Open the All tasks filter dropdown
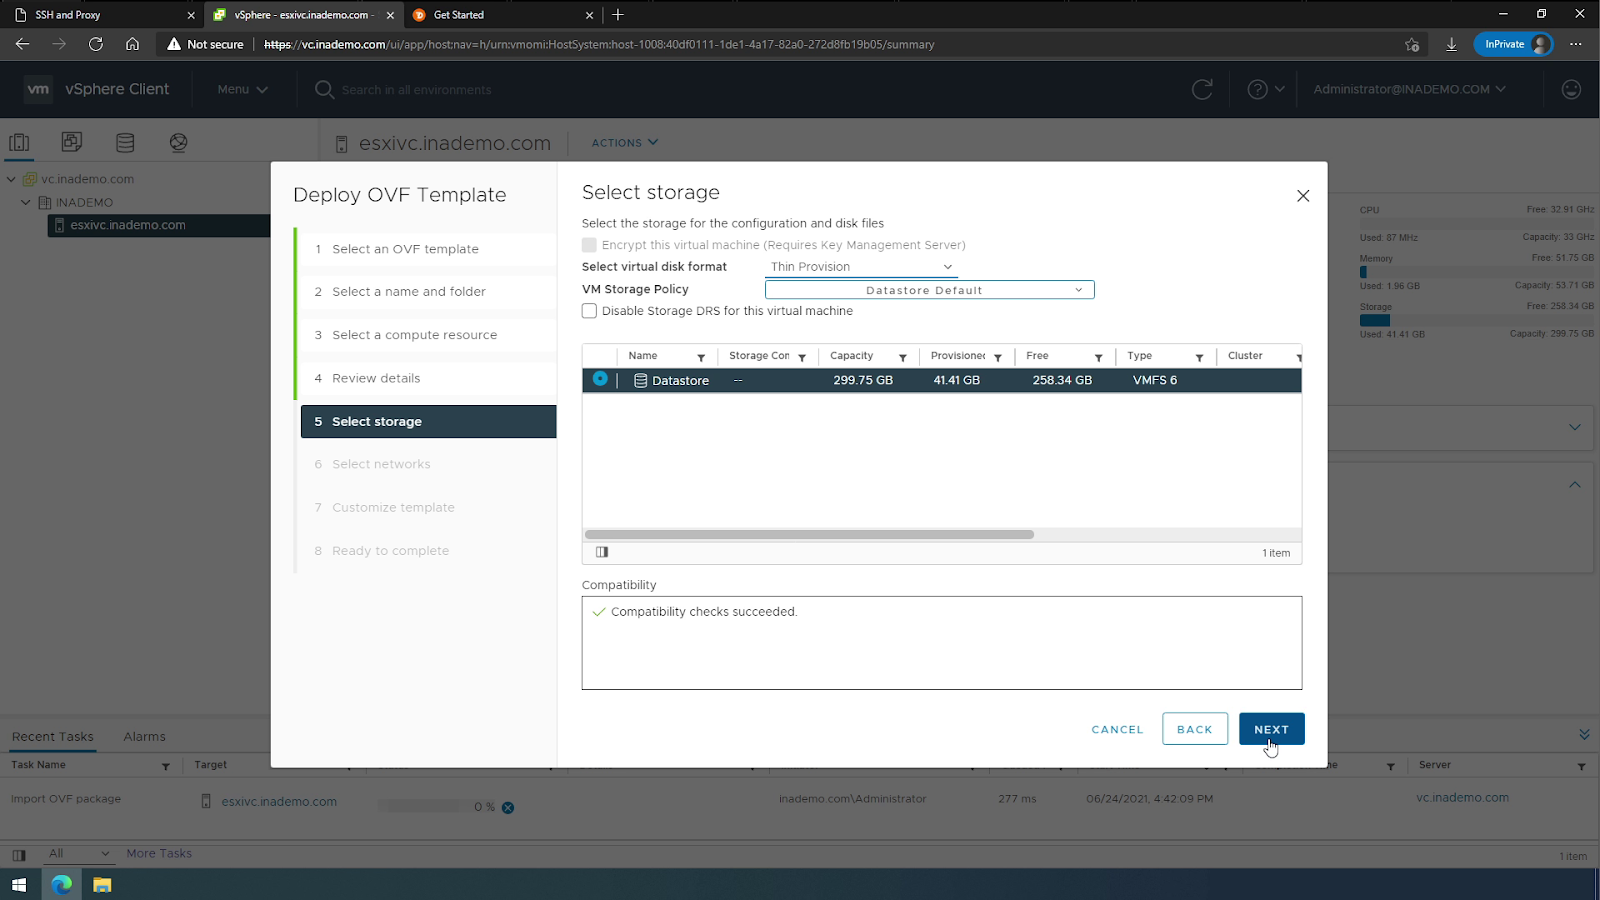Screen dimensions: 1600x900 click(78, 853)
